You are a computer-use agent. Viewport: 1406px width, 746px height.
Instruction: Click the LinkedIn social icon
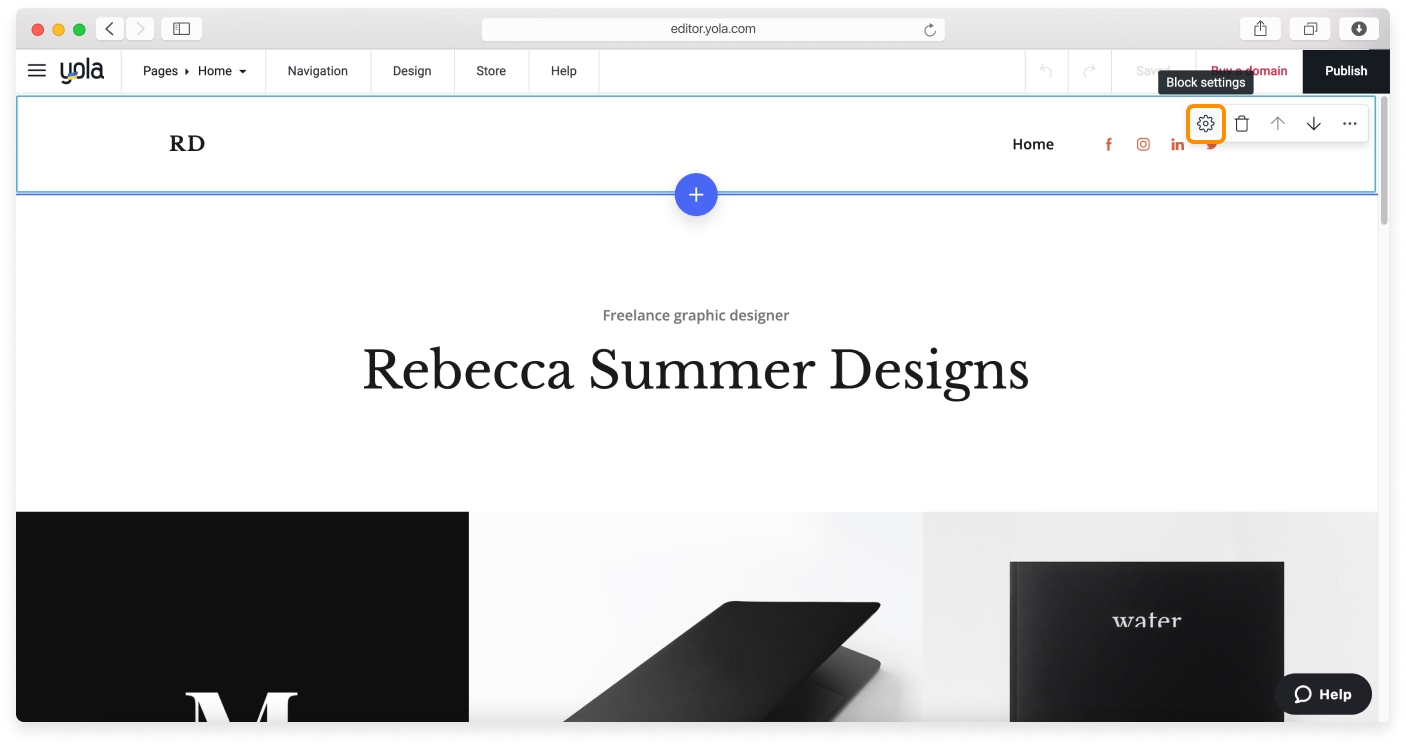1177,145
